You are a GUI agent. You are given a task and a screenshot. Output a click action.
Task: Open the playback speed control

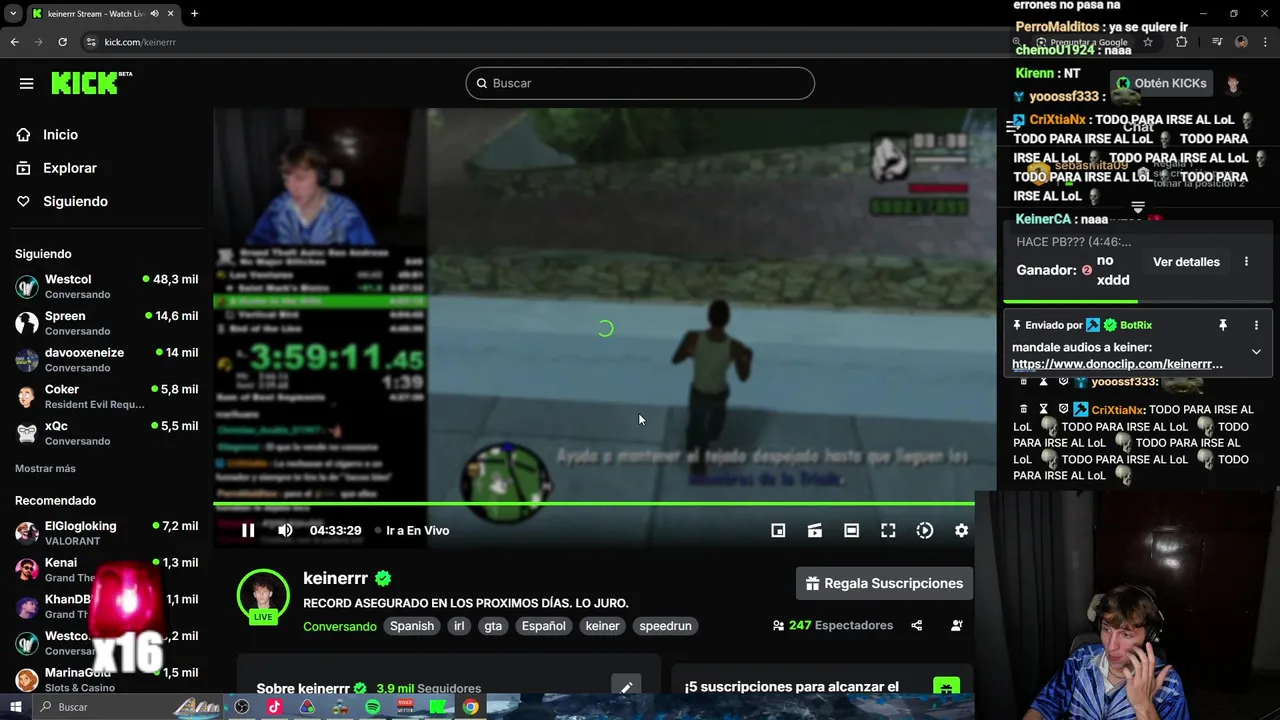(x=925, y=531)
